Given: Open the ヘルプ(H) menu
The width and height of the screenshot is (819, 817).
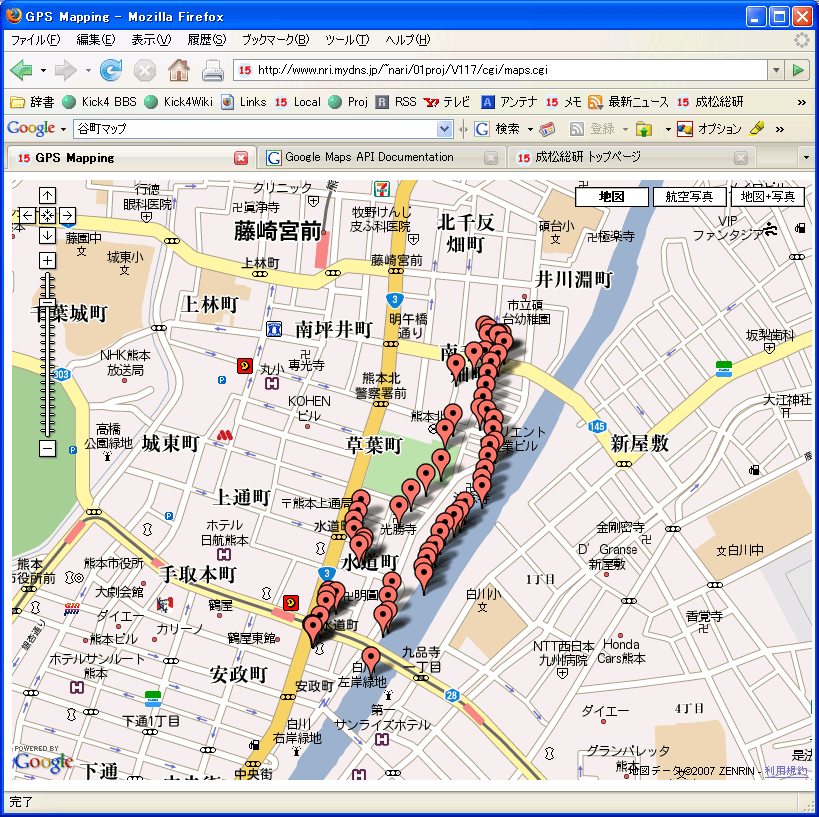Looking at the screenshot, I should tap(407, 40).
